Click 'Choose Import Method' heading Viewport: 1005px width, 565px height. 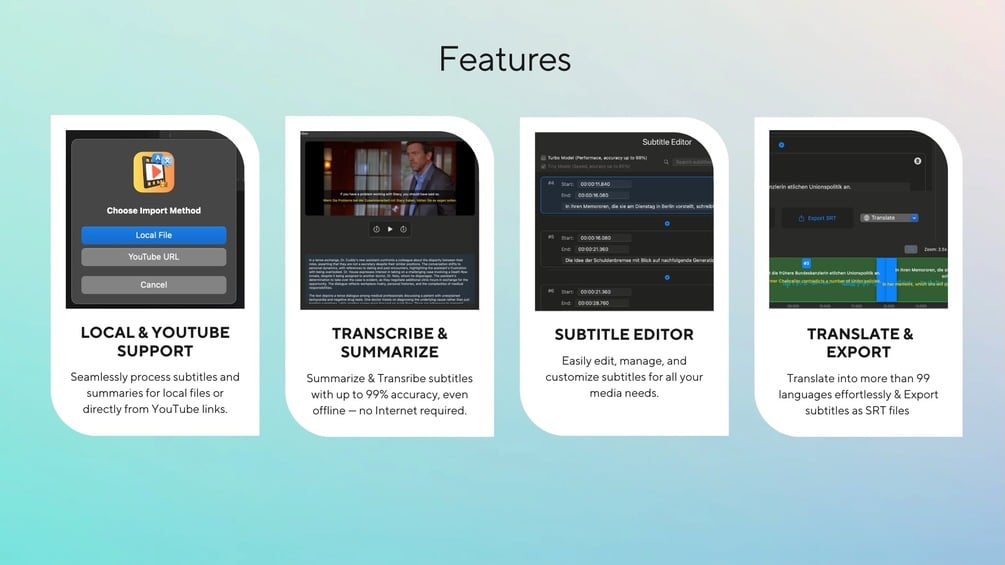coord(154,211)
